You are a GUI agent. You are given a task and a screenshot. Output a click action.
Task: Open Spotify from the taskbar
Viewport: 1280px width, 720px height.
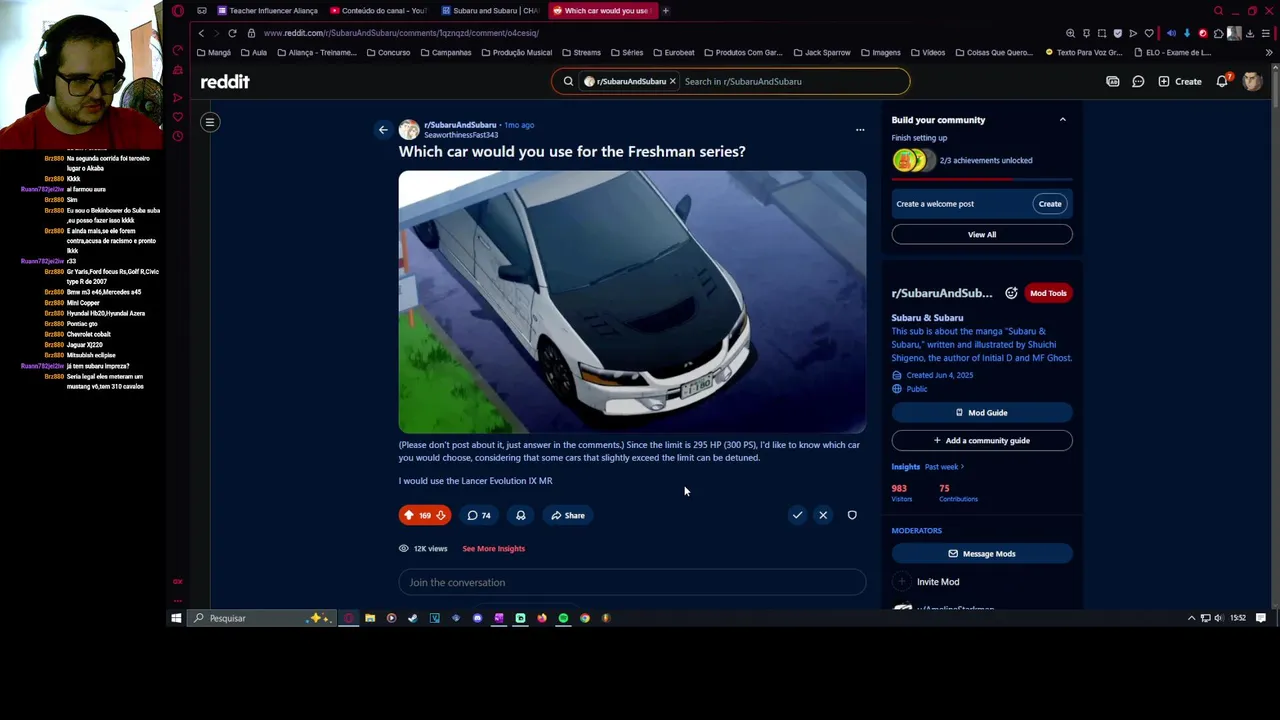coord(563,618)
